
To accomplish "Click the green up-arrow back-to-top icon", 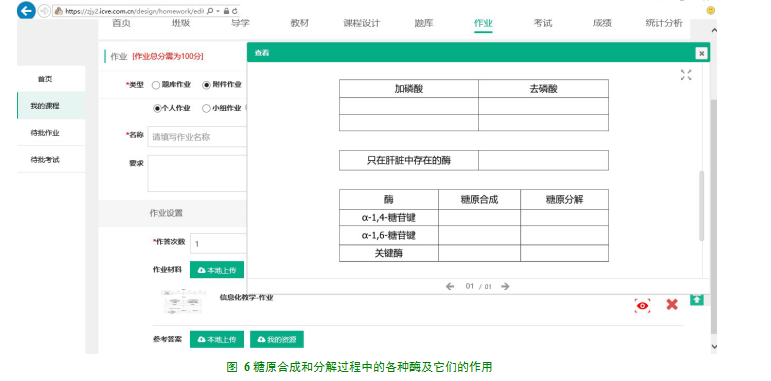I will pyautogui.click(x=697, y=299).
